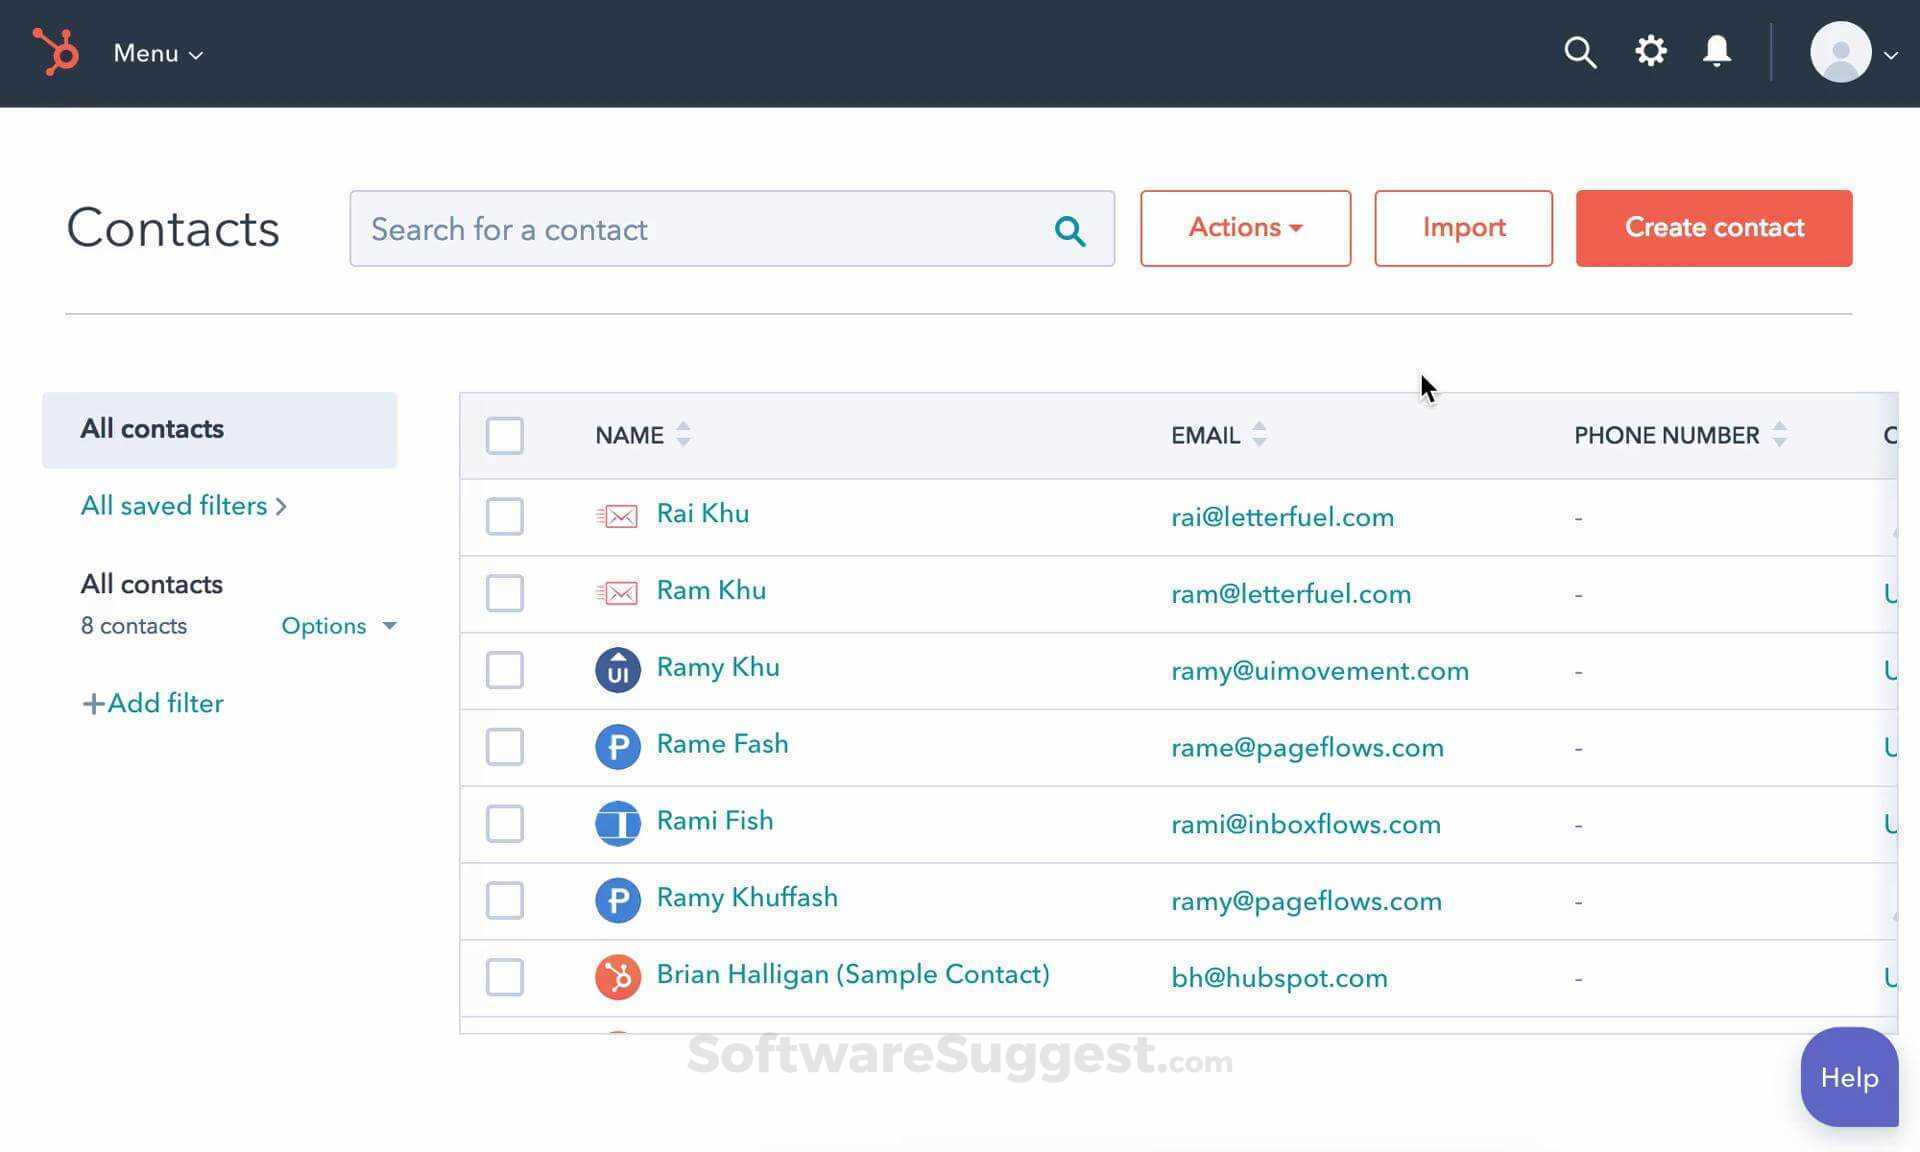Image resolution: width=1920 pixels, height=1152 pixels.
Task: Focus the Search for a contact field
Action: [x=700, y=229]
